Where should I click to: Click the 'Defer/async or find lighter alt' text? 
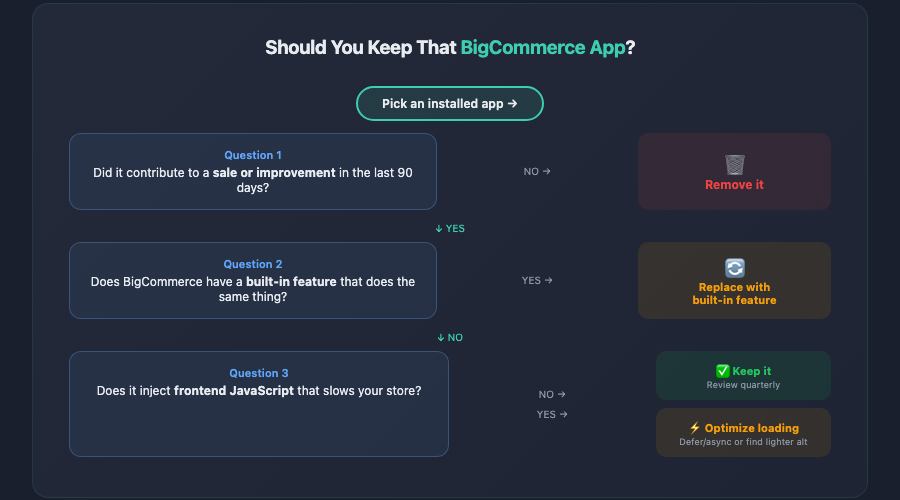[743, 442]
